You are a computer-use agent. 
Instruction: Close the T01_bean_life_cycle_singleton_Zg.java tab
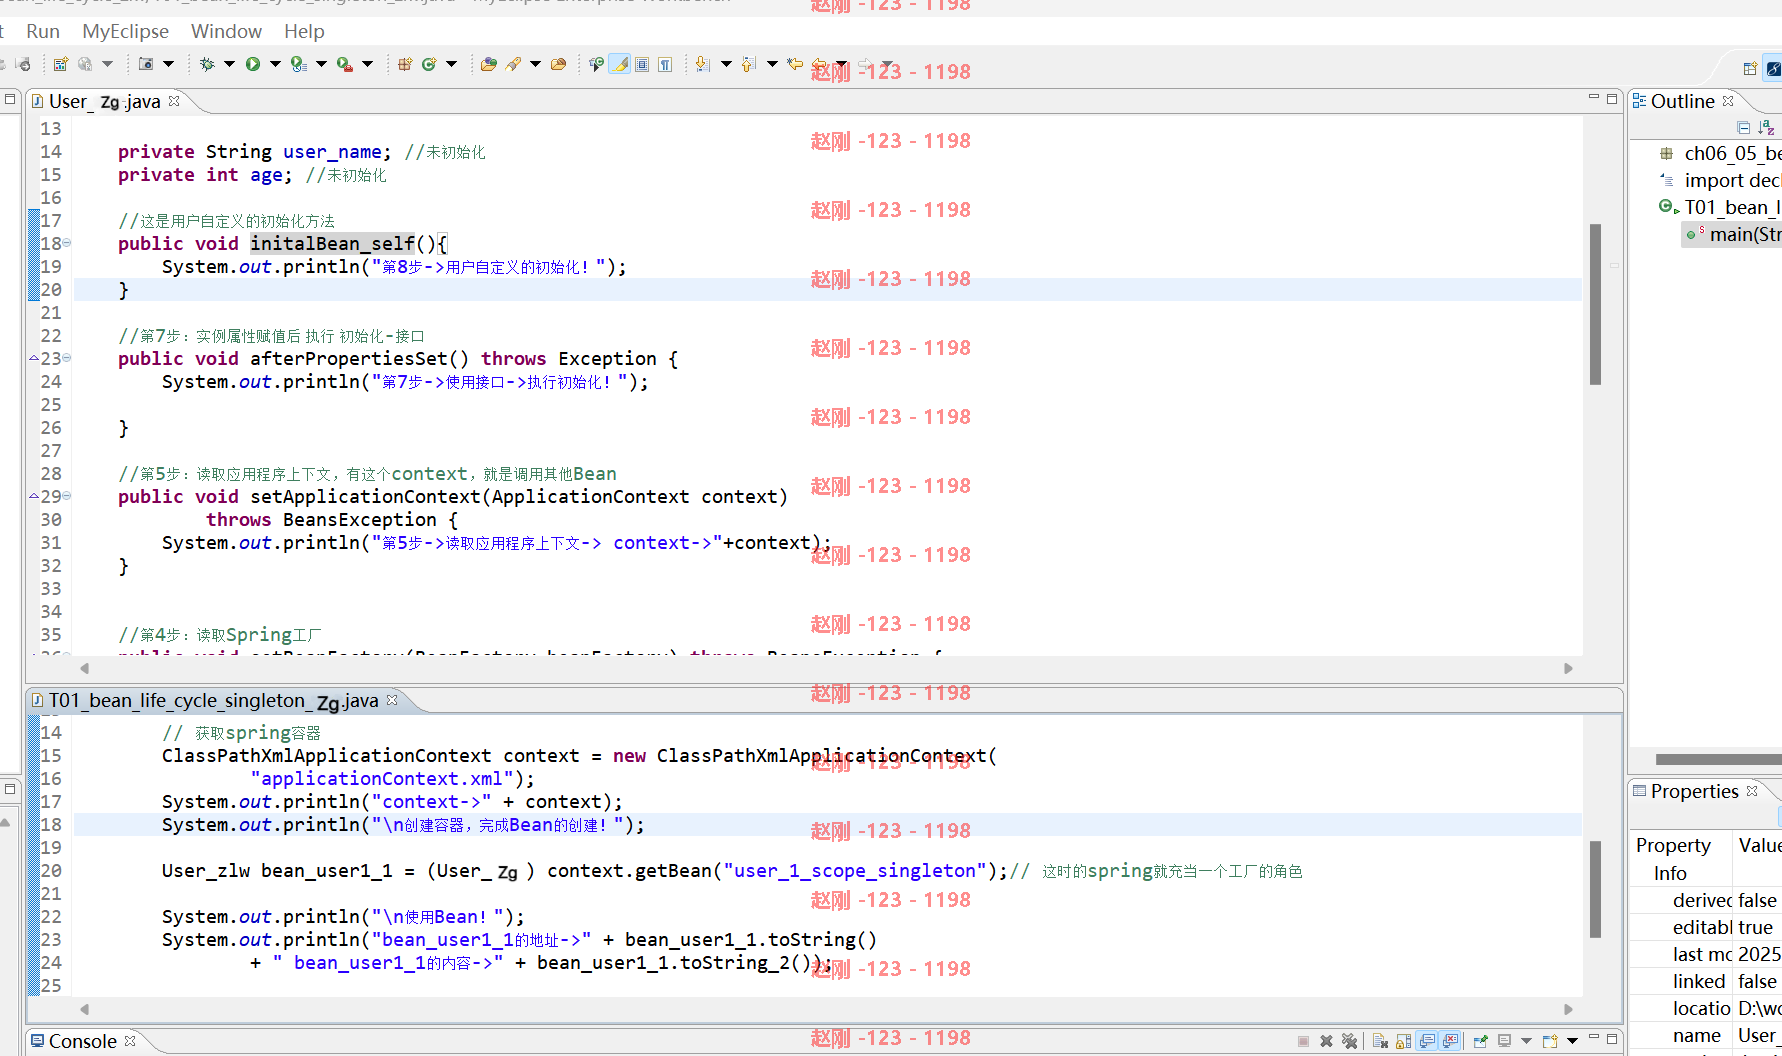pyautogui.click(x=392, y=700)
